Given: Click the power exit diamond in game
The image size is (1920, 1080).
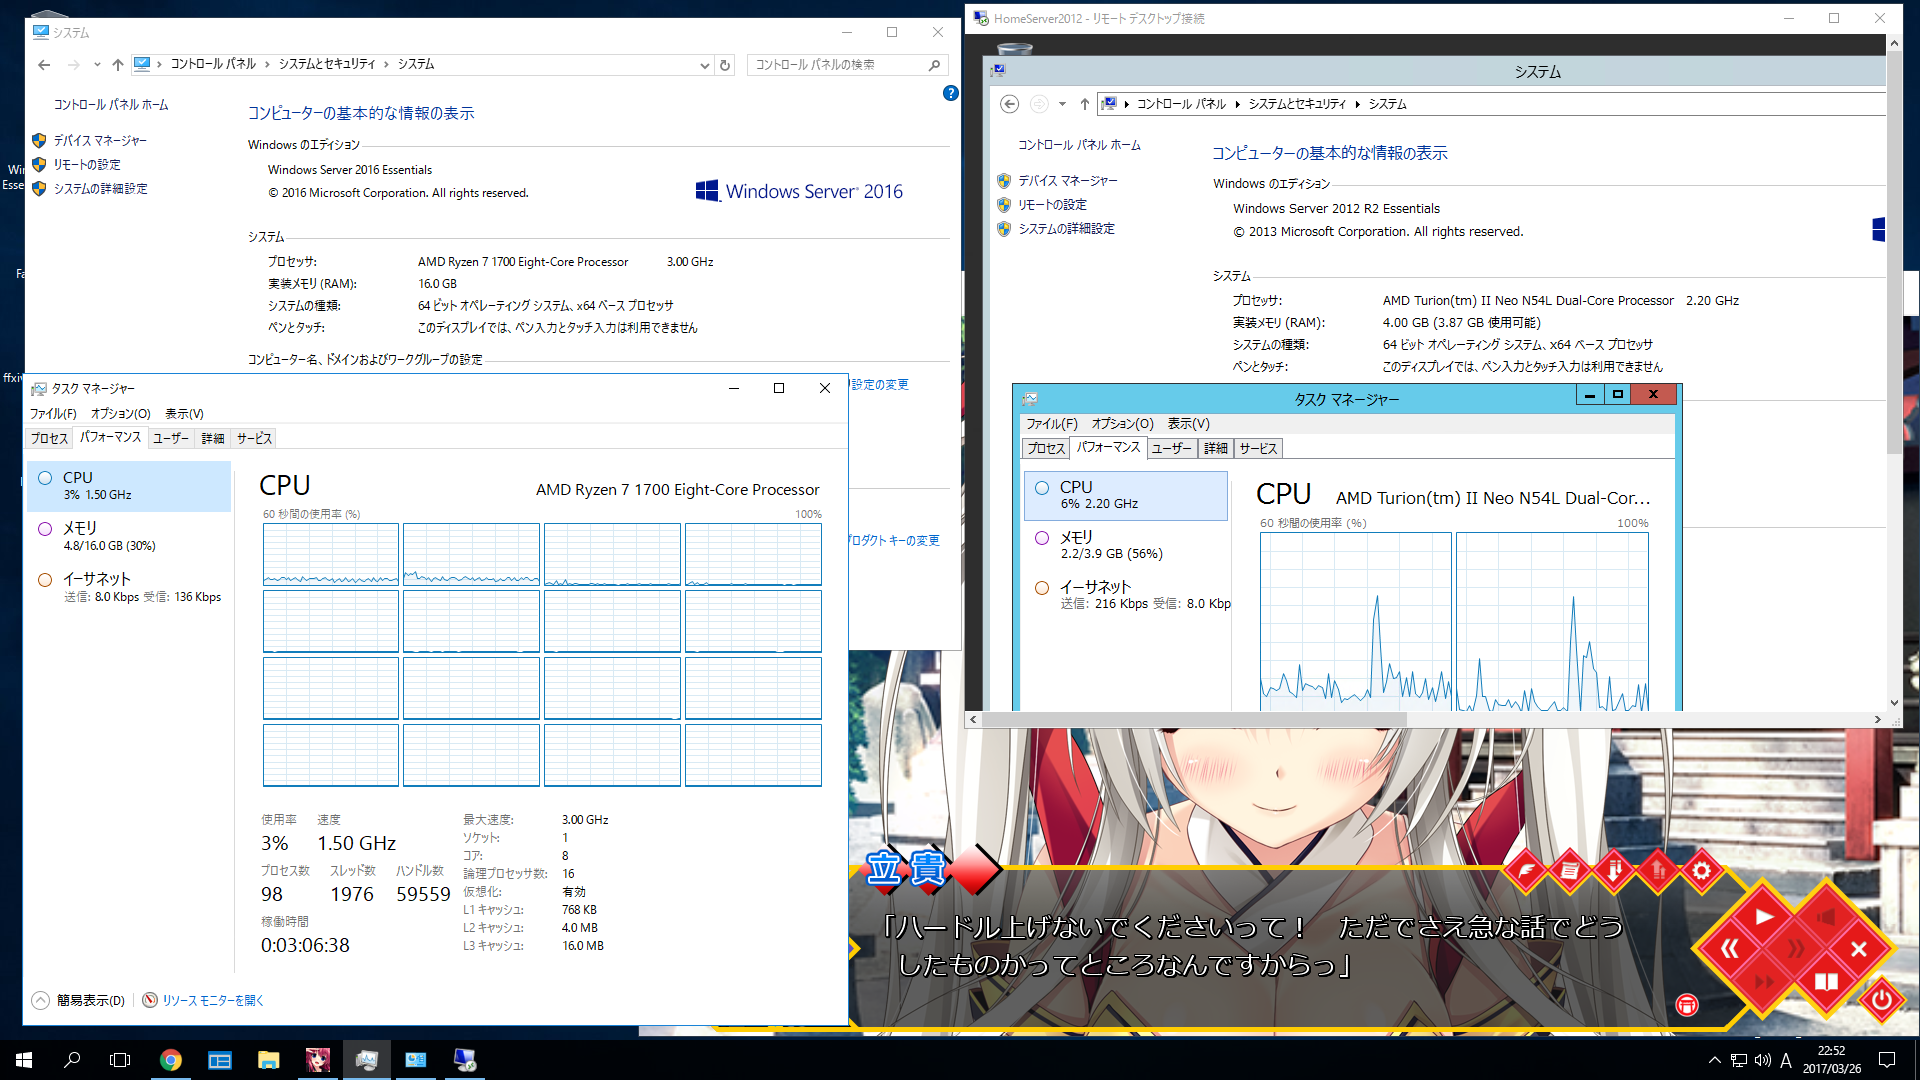Looking at the screenshot, I should pyautogui.click(x=1881, y=999).
